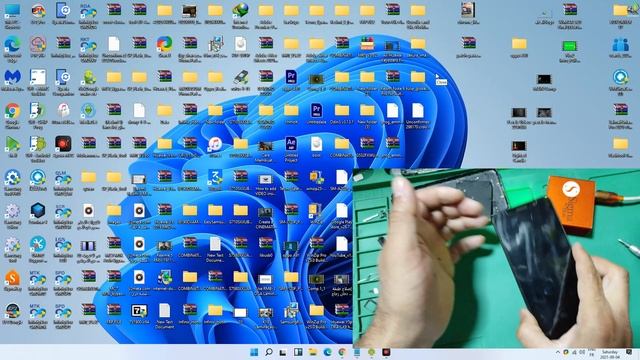This screenshot has width=640, height=360.
Task: Open the WinRAR stacked-books application icon
Action: 367,44
